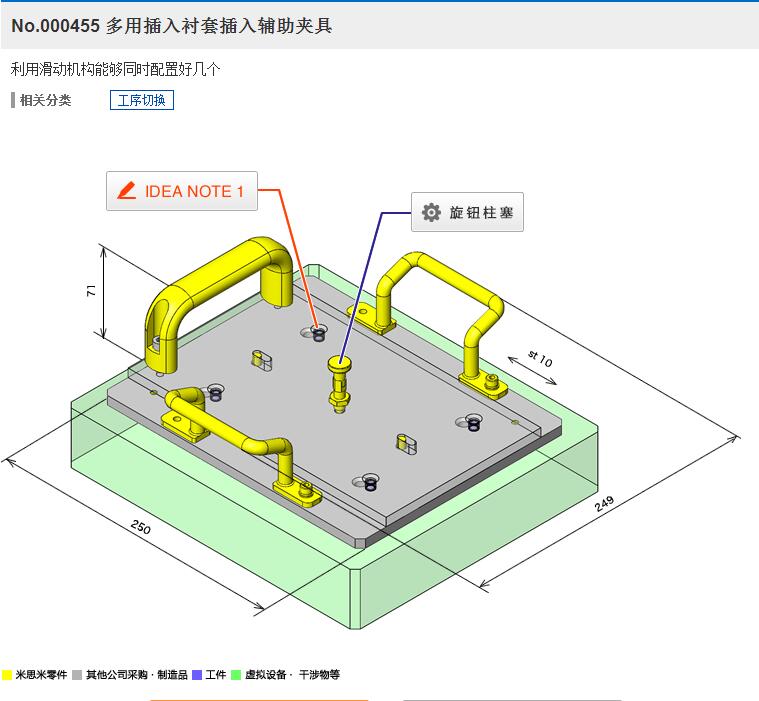The height and width of the screenshot is (701, 759).
Task: Open the 工序切换 category link
Action: click(142, 100)
